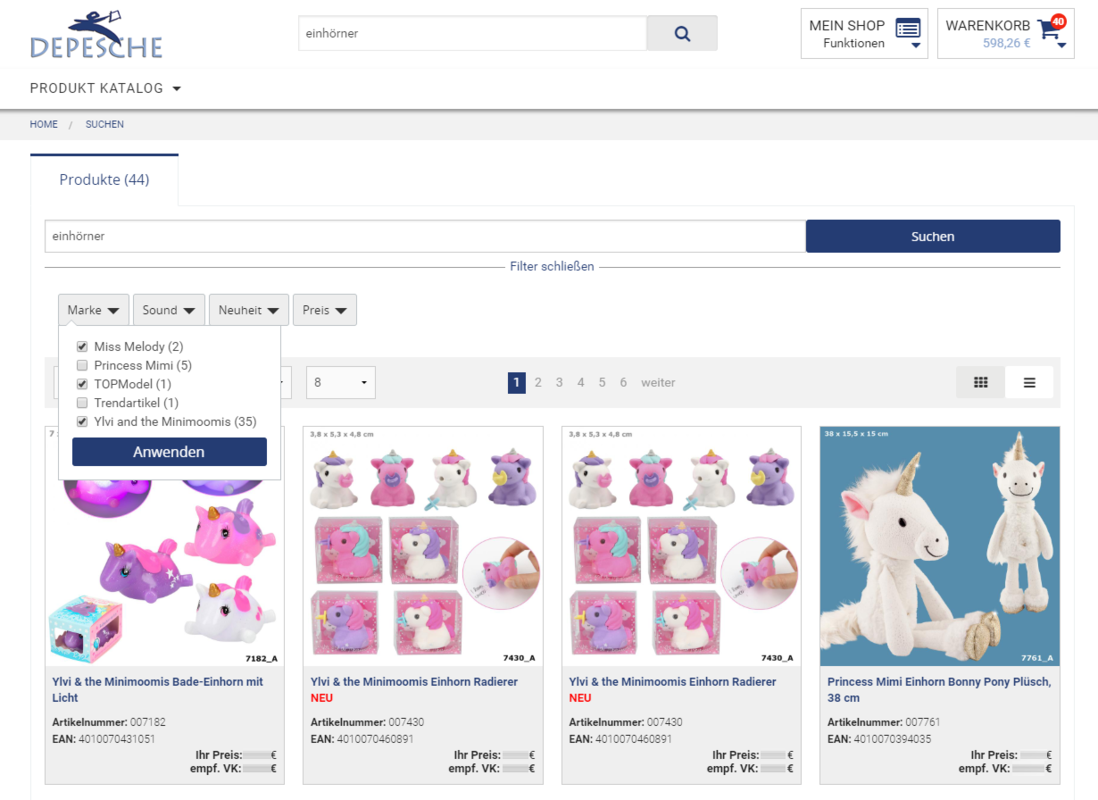Go to page 5 of results
The height and width of the screenshot is (800, 1098).
click(x=602, y=382)
